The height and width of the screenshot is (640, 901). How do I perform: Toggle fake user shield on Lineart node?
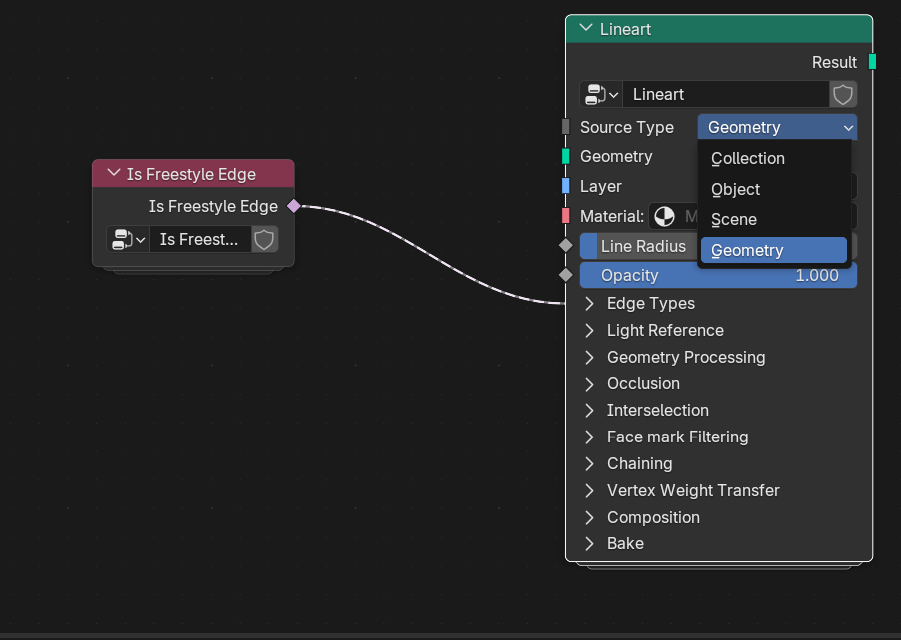point(843,94)
